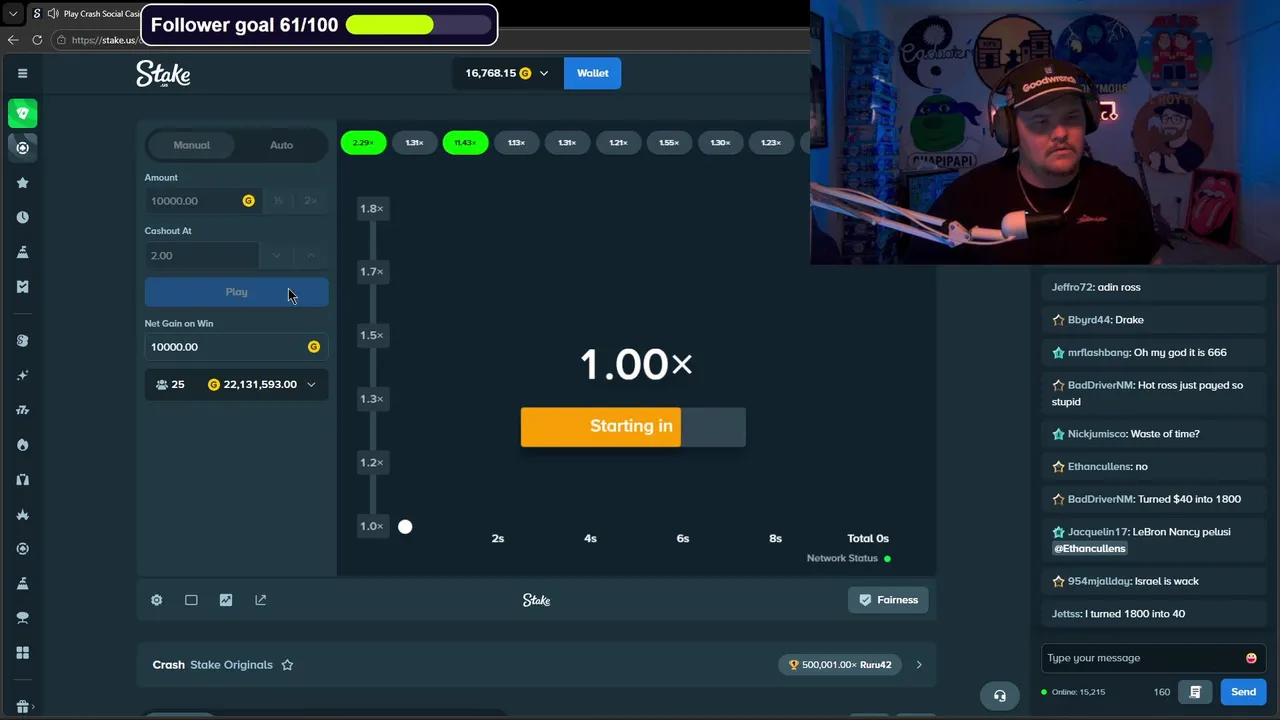Switch to Auto betting mode
1280x720 pixels.
(281, 145)
